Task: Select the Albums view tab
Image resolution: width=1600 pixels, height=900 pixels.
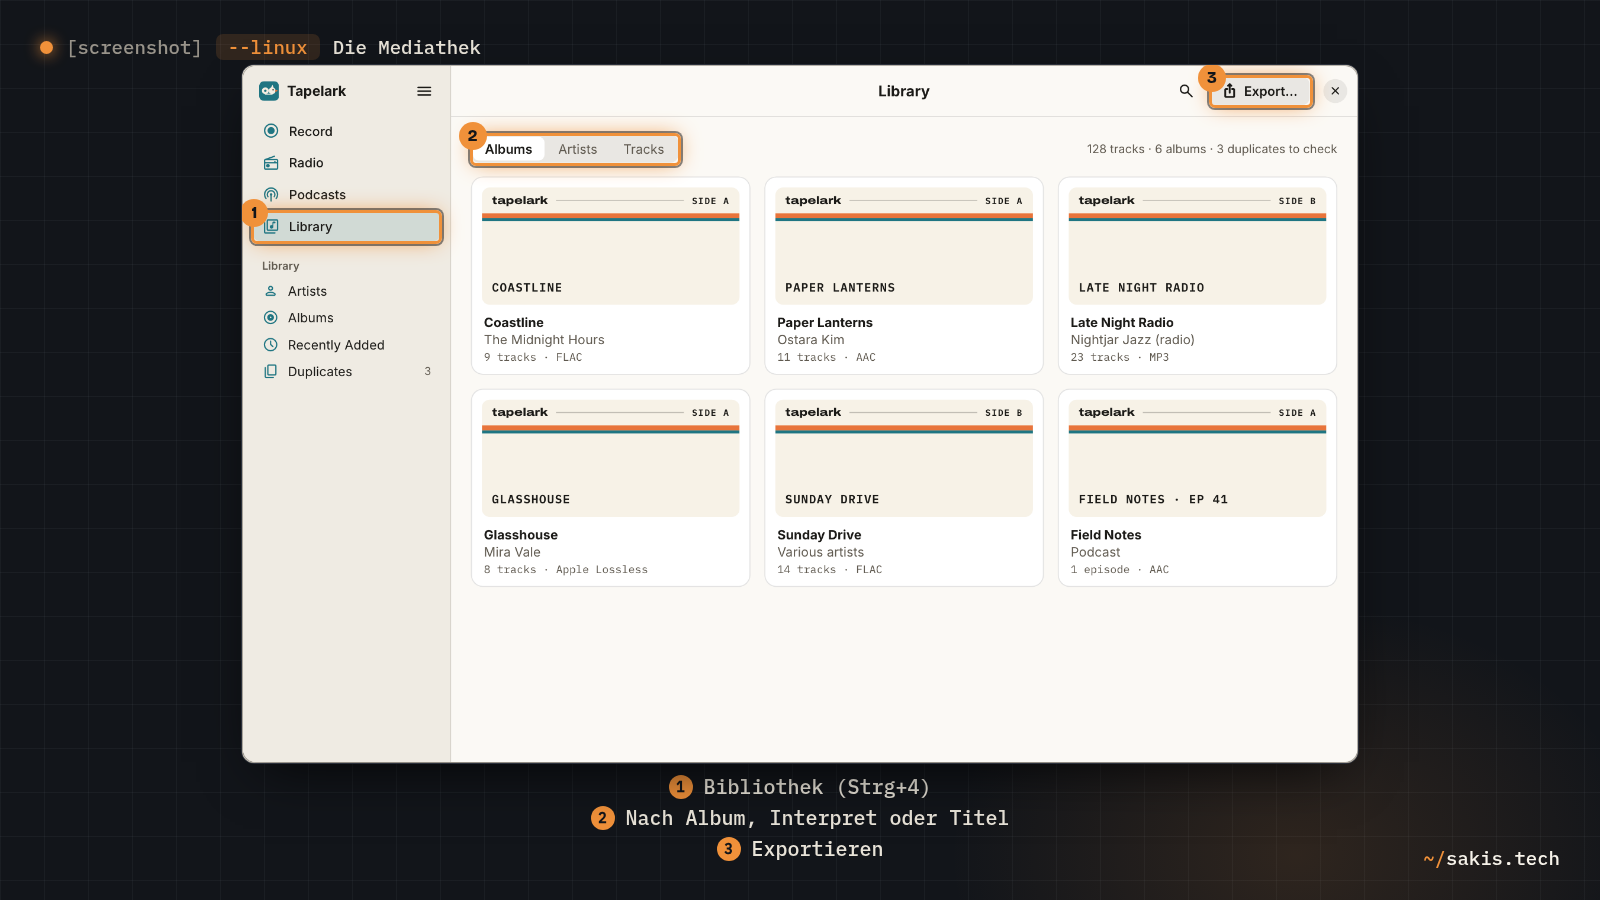Action: [x=509, y=149]
